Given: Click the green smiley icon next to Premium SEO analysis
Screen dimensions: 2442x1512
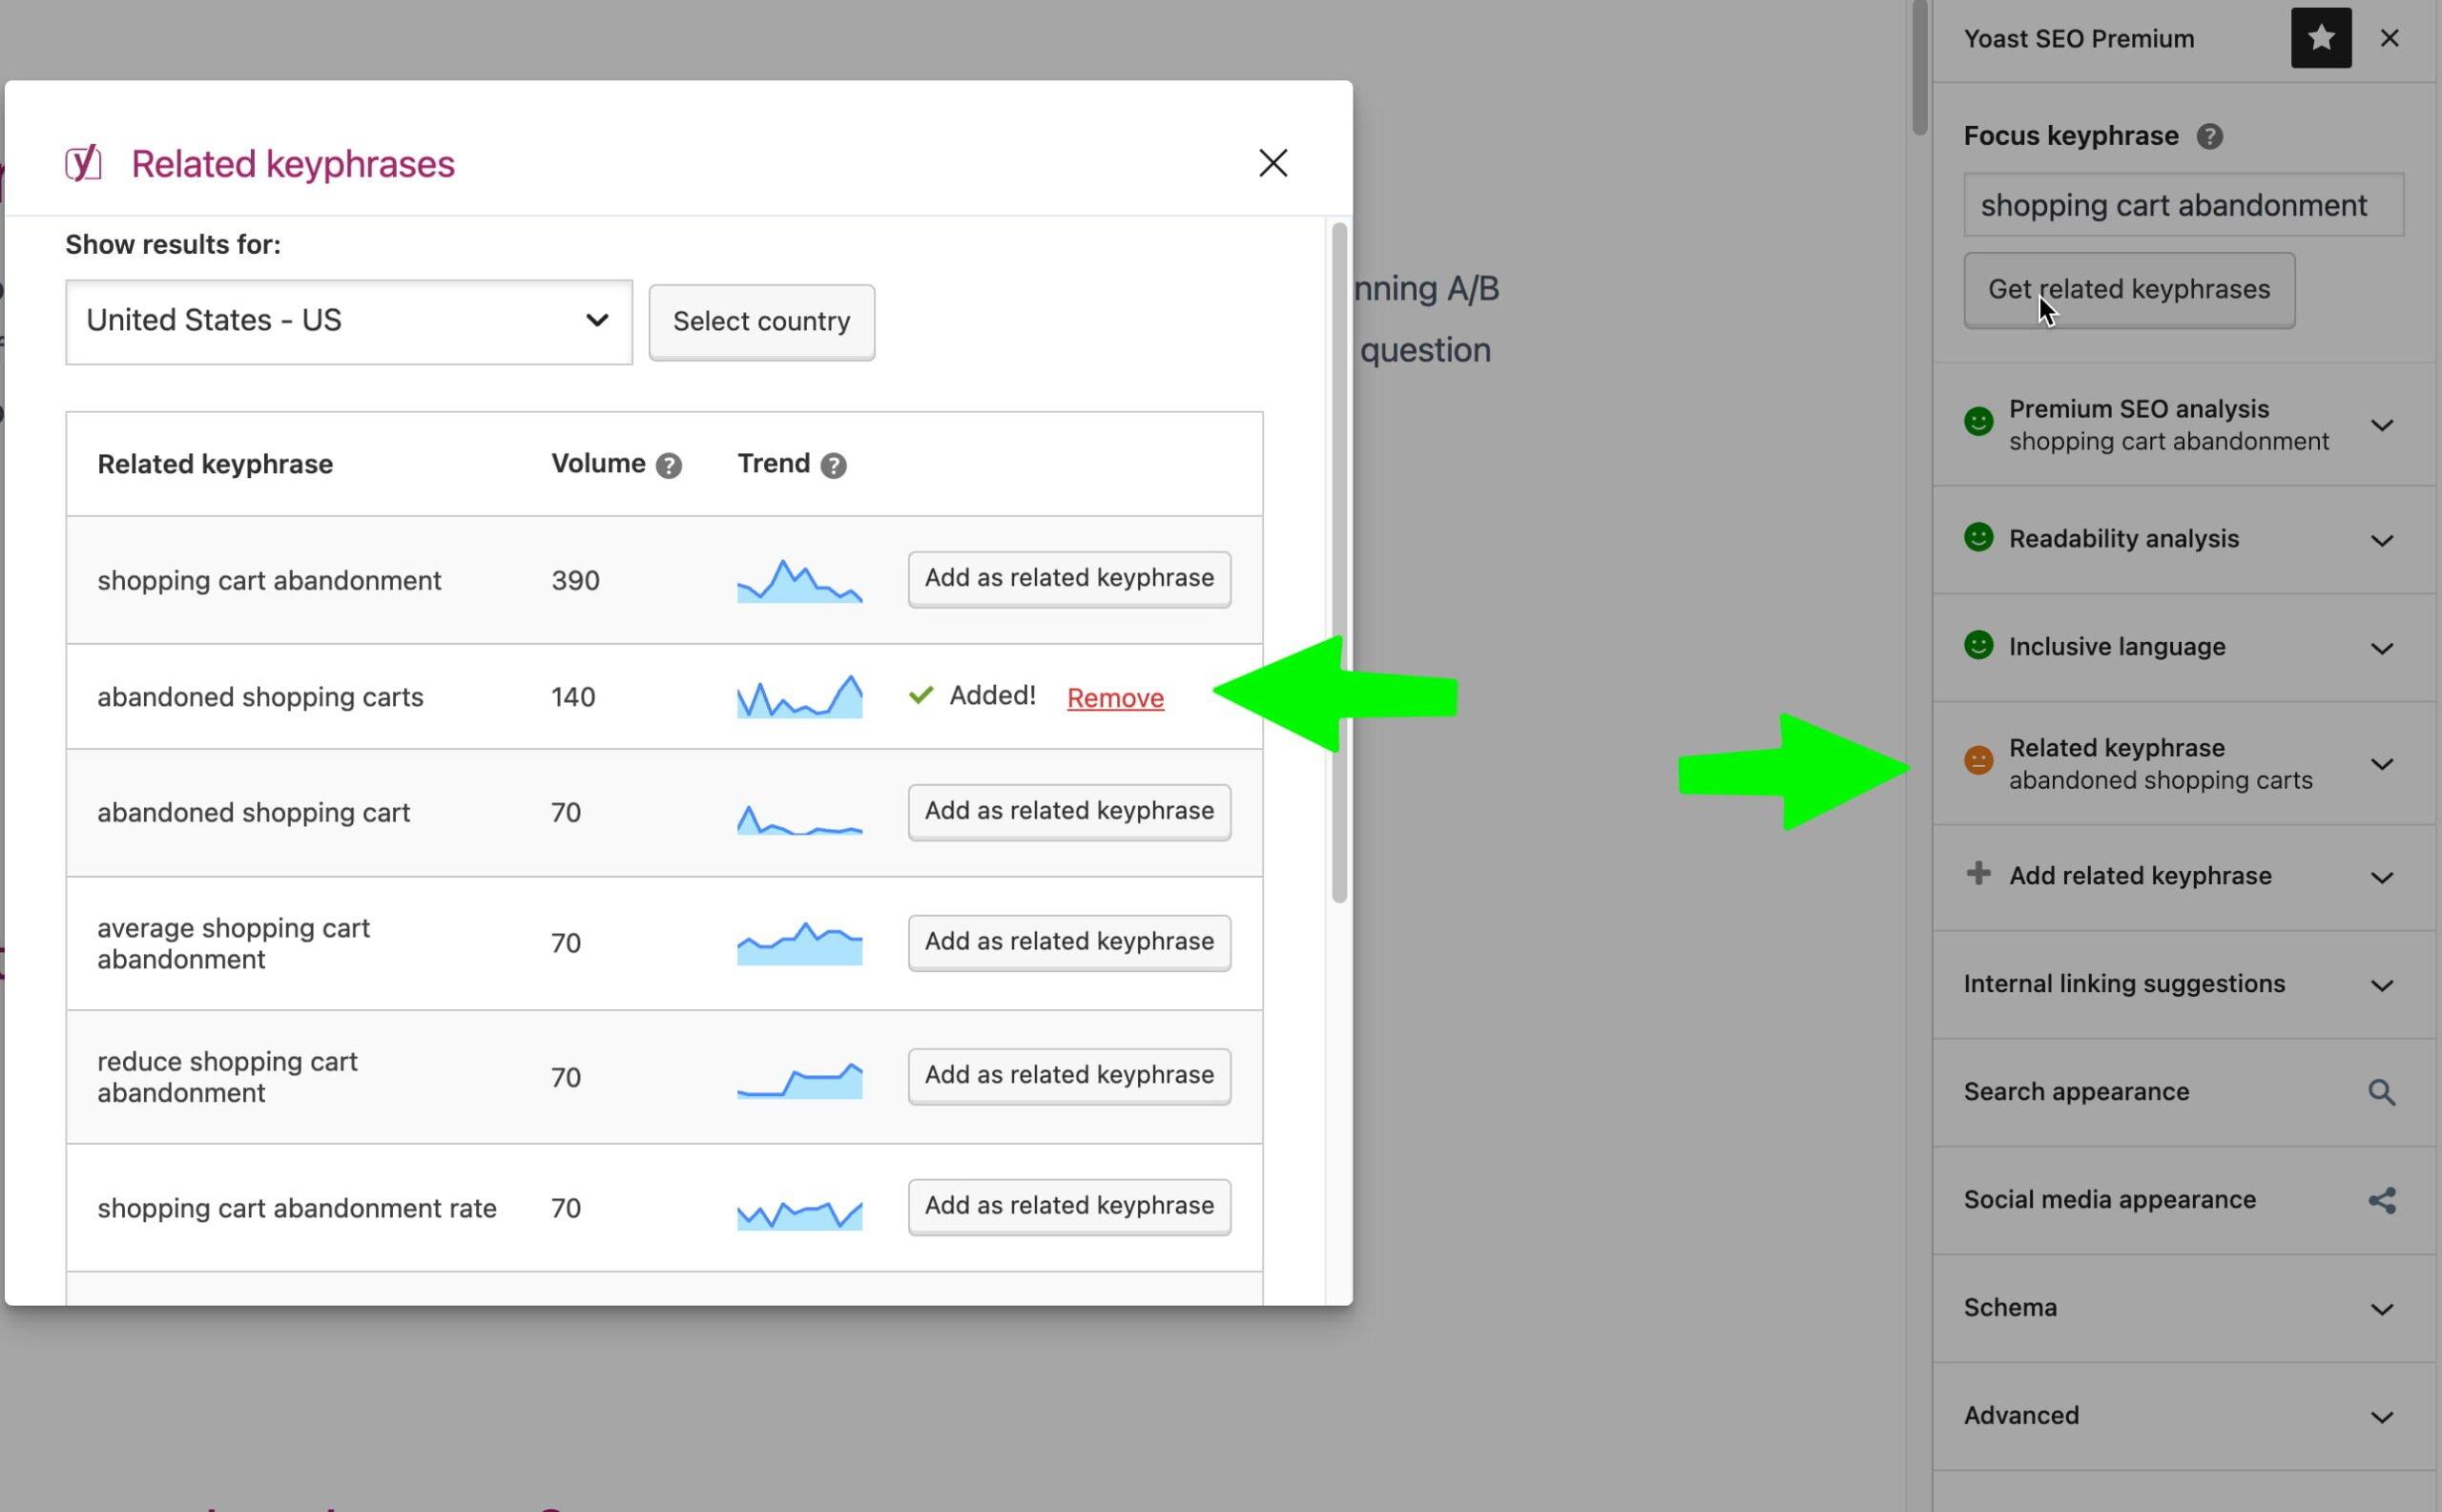Looking at the screenshot, I should tap(1979, 424).
